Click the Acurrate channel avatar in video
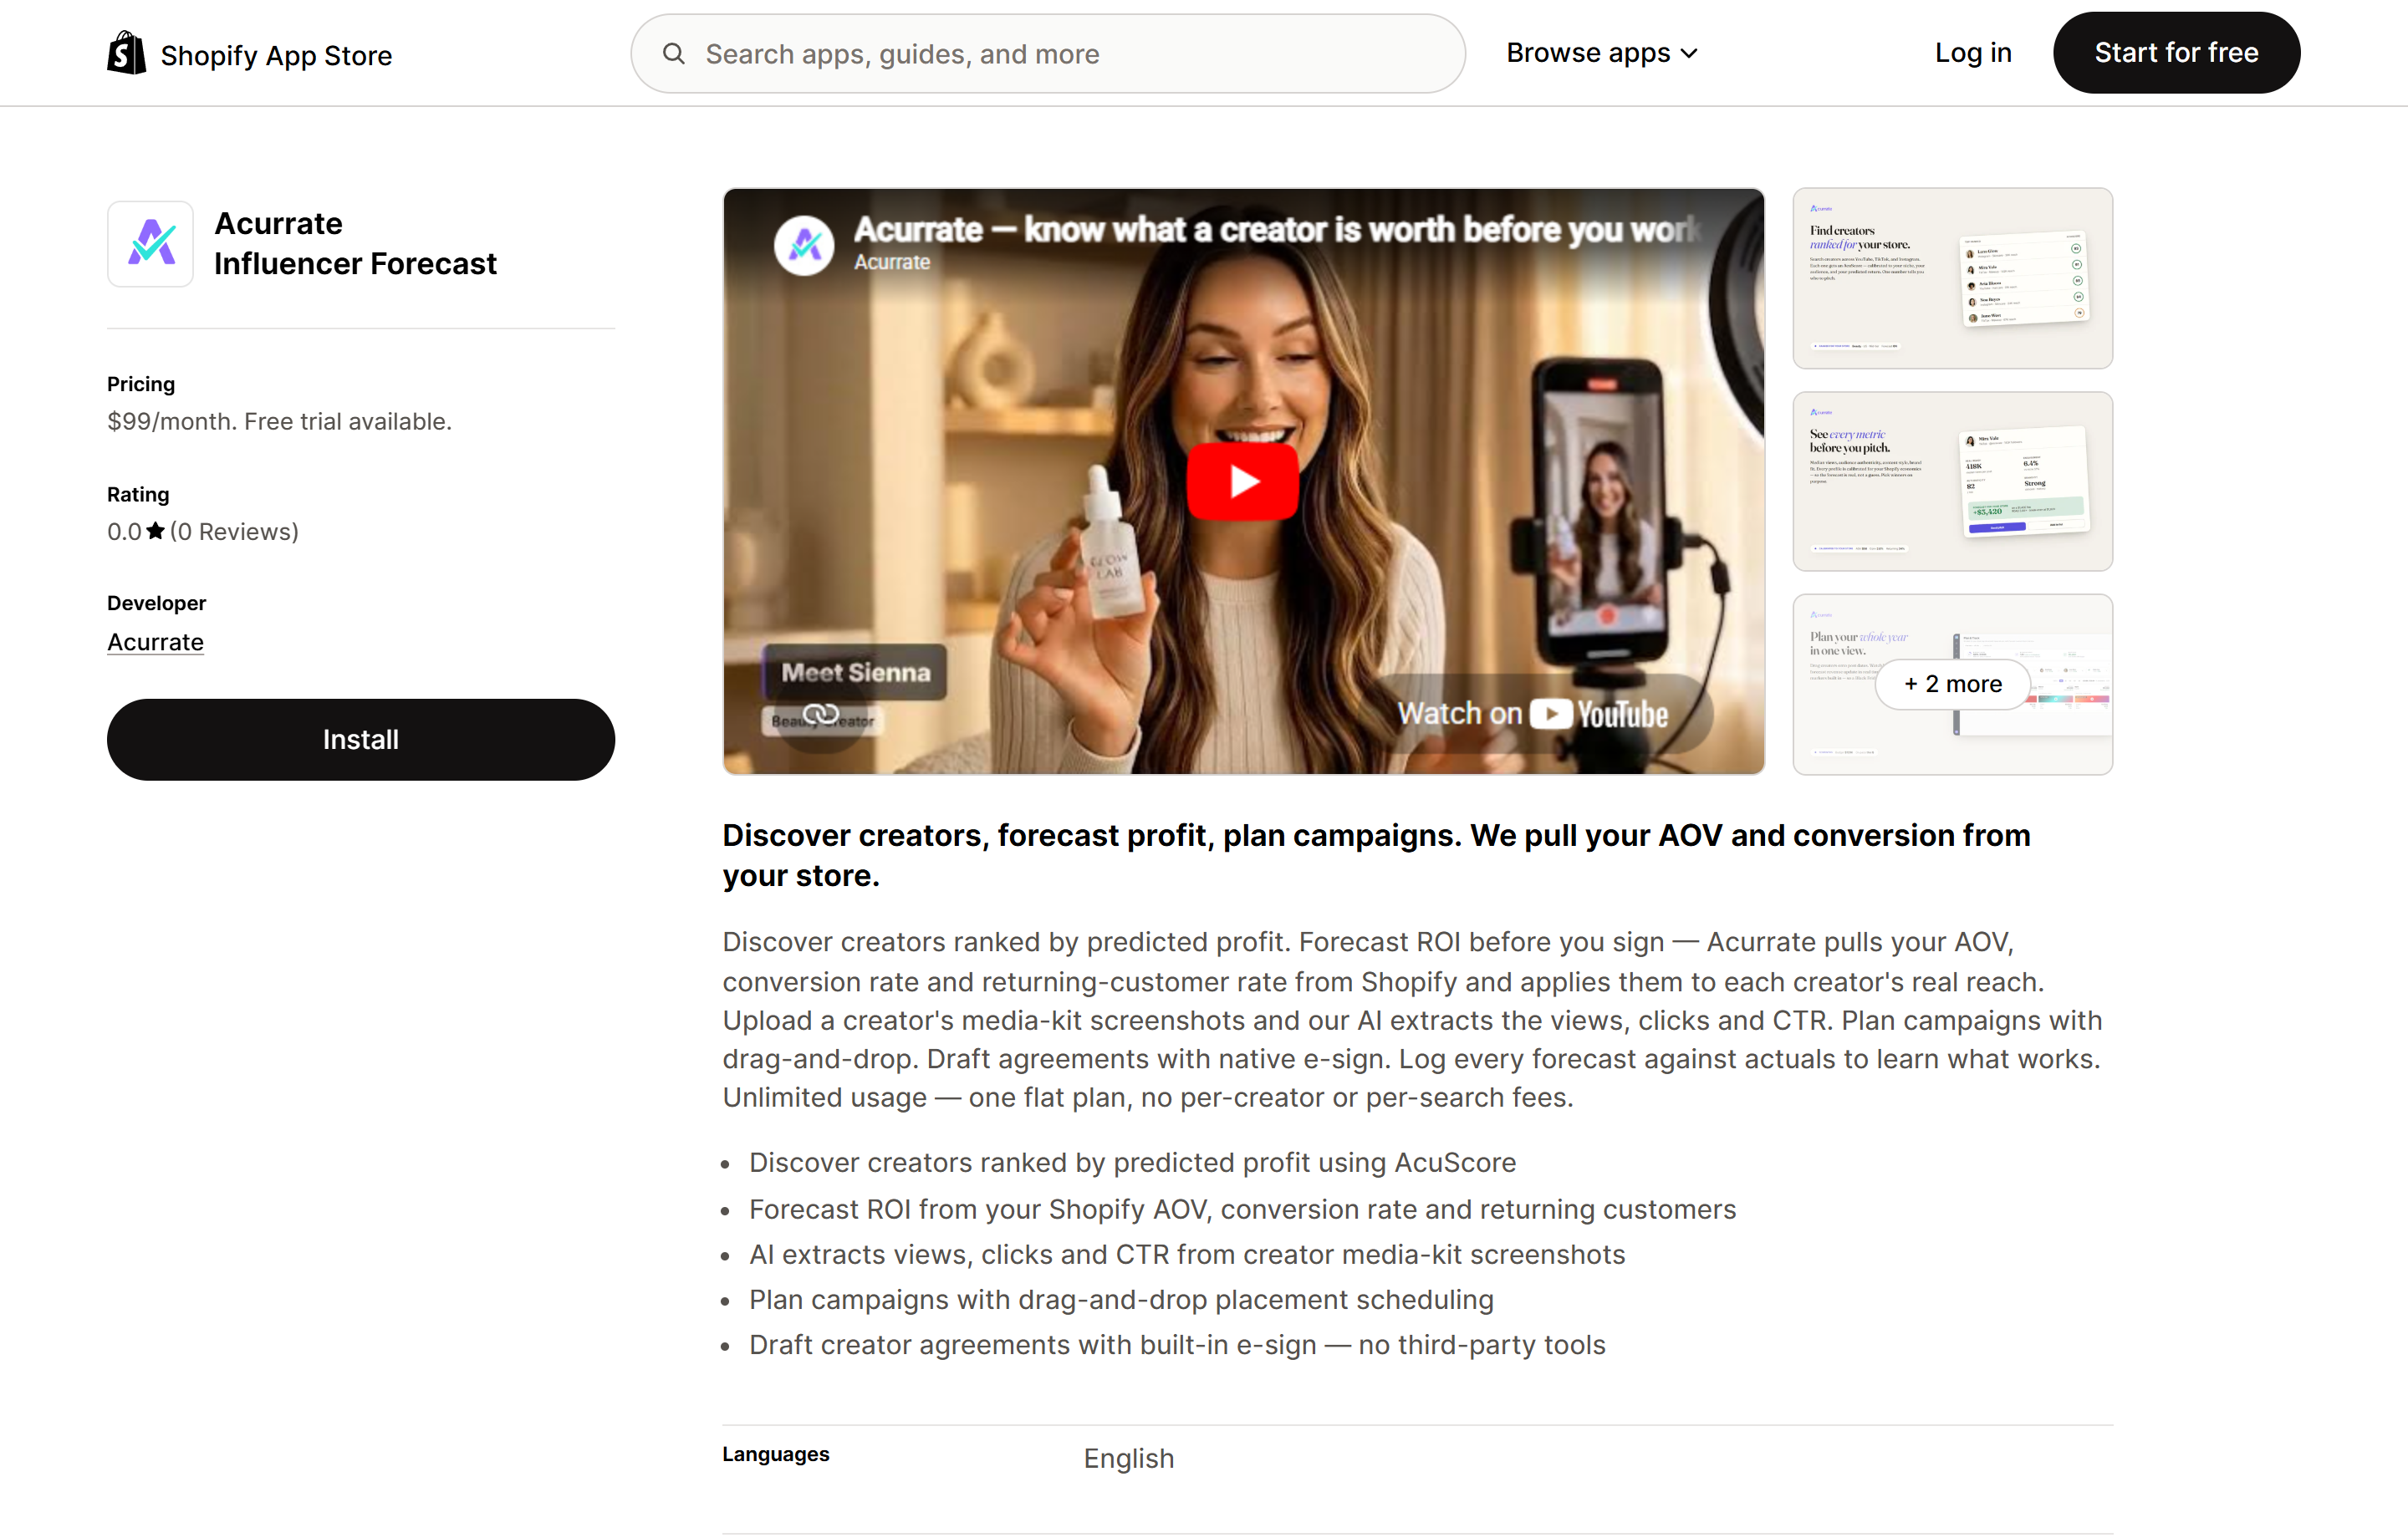 point(804,244)
